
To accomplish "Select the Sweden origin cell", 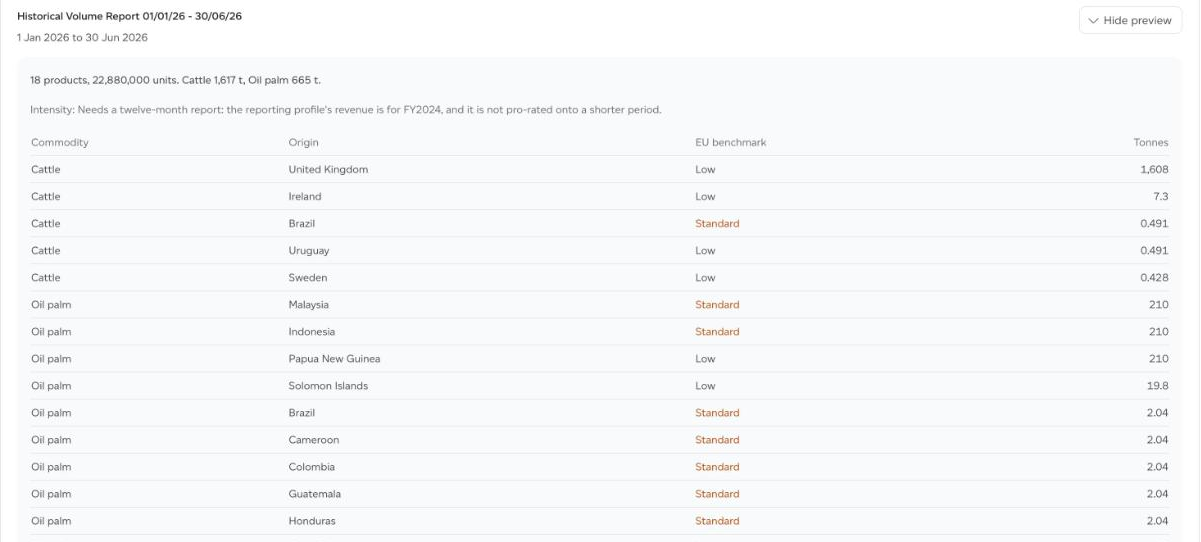I will click(308, 278).
